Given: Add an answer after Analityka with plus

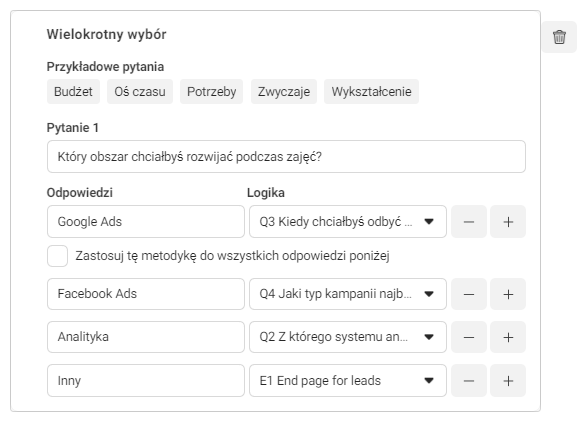Looking at the screenshot, I should tap(508, 337).
